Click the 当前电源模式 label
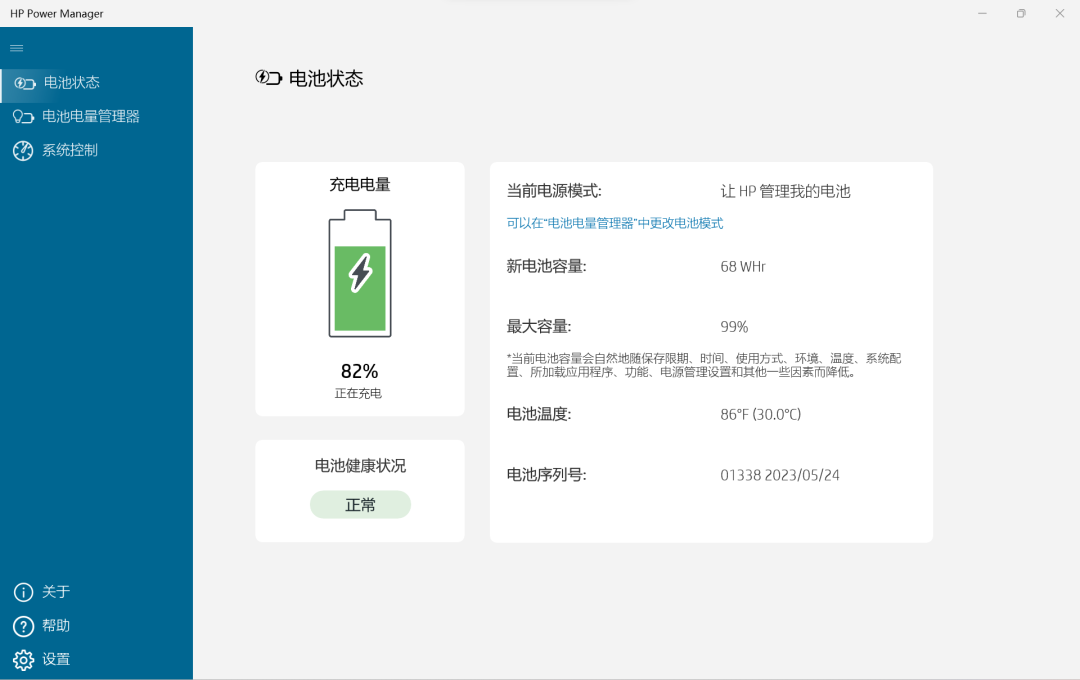1080x680 pixels. tap(554, 191)
